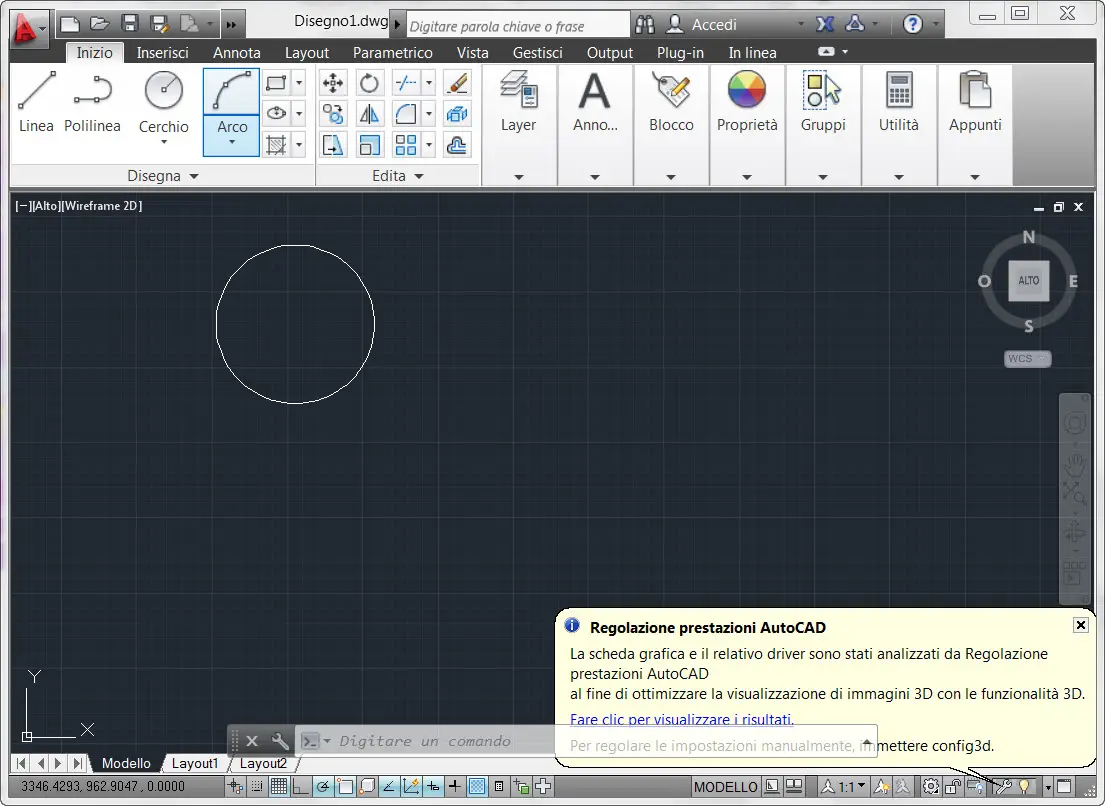Select the Rotate tool icon
The width and height of the screenshot is (1105, 806).
pyautogui.click(x=369, y=83)
